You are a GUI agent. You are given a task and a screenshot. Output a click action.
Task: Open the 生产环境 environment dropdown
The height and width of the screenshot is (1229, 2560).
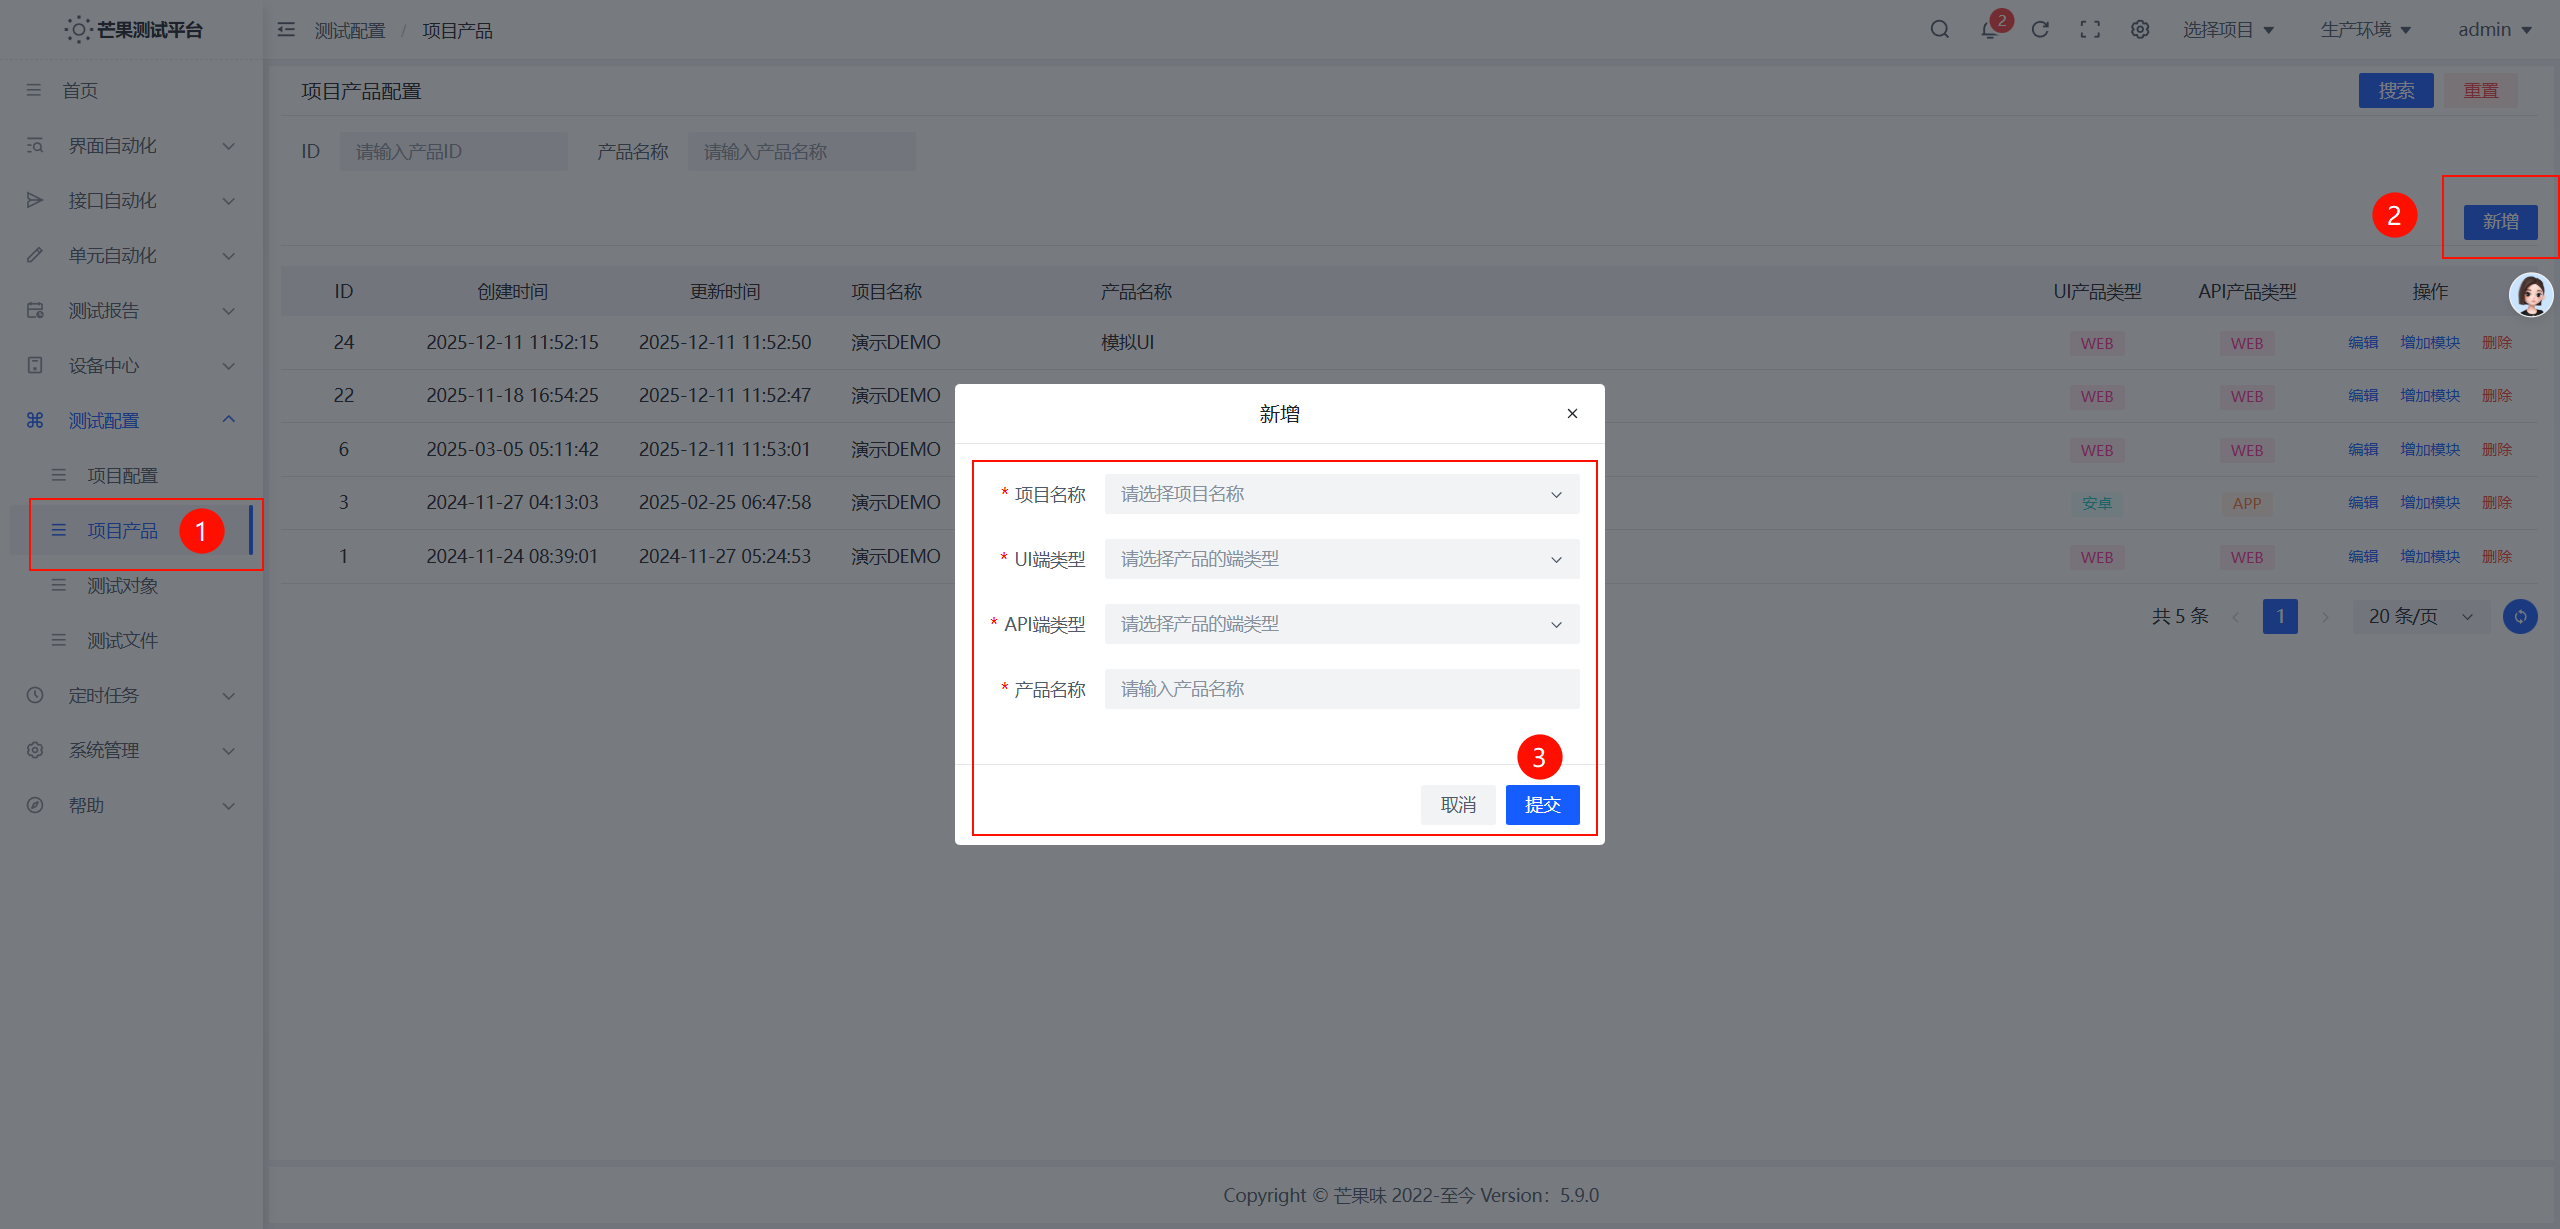(2365, 30)
